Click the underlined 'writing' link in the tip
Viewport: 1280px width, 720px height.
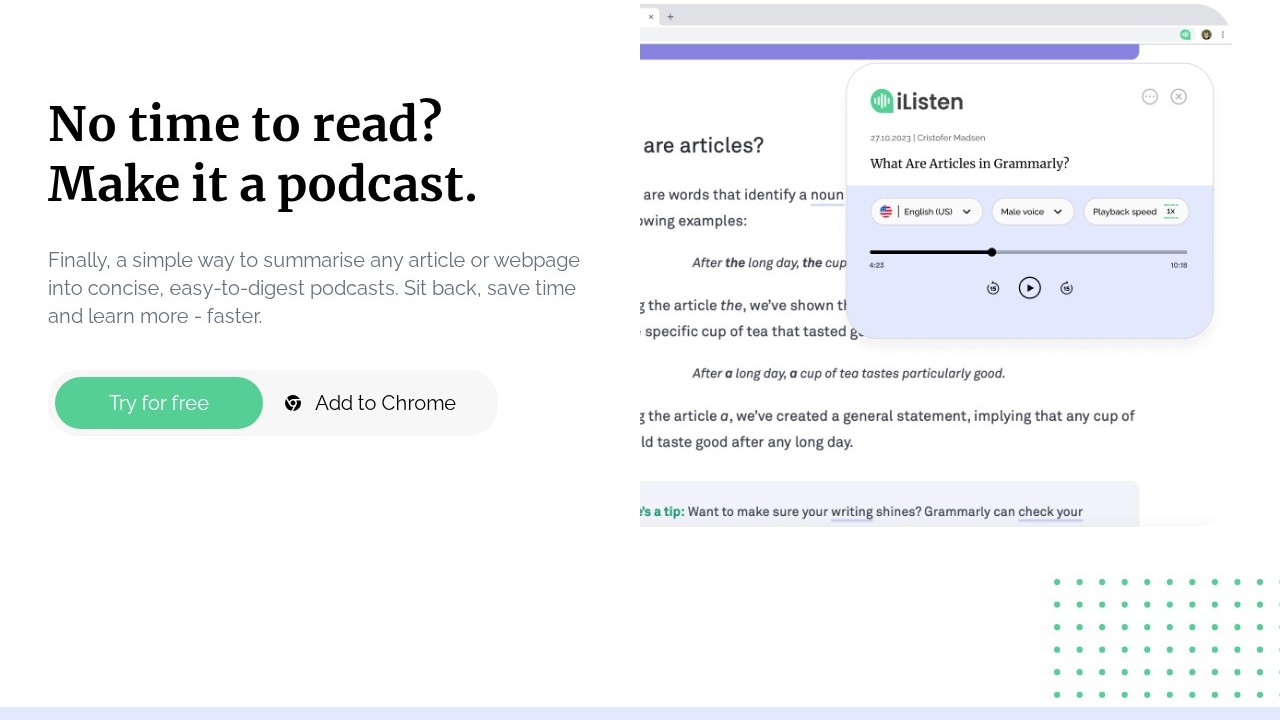coord(852,512)
